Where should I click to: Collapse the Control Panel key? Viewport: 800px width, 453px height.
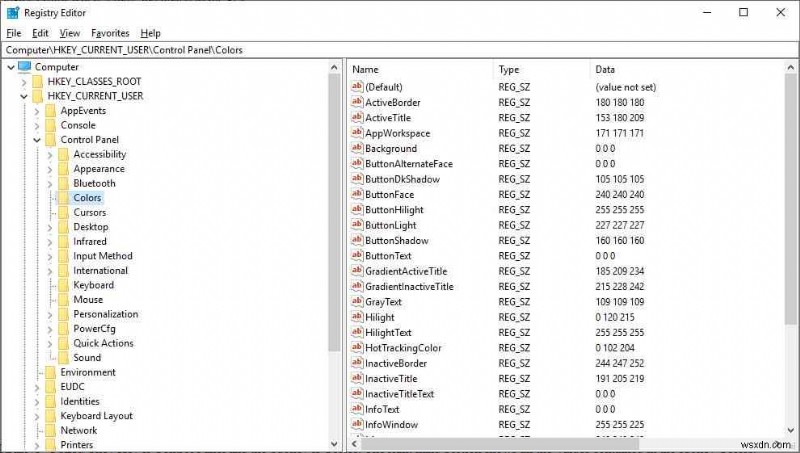pos(37,140)
